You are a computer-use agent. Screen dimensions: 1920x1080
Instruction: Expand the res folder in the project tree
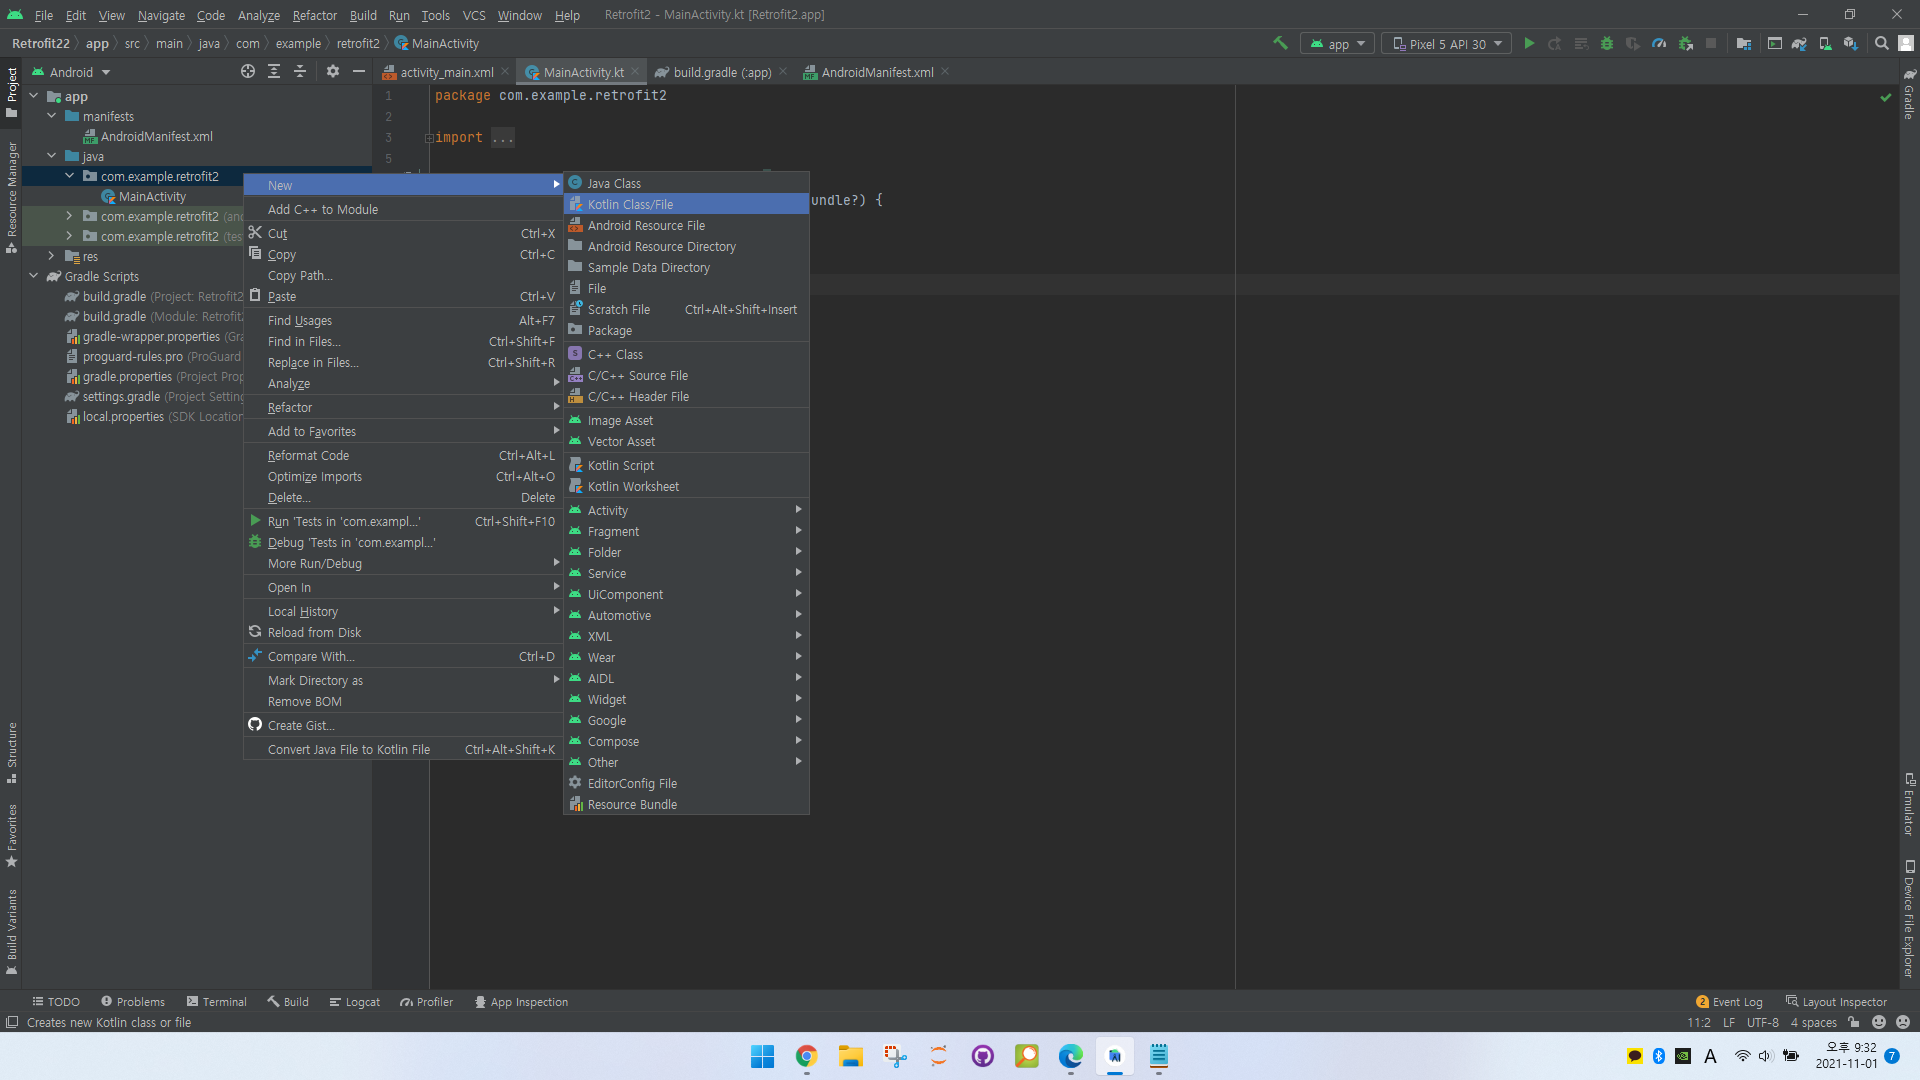point(51,256)
